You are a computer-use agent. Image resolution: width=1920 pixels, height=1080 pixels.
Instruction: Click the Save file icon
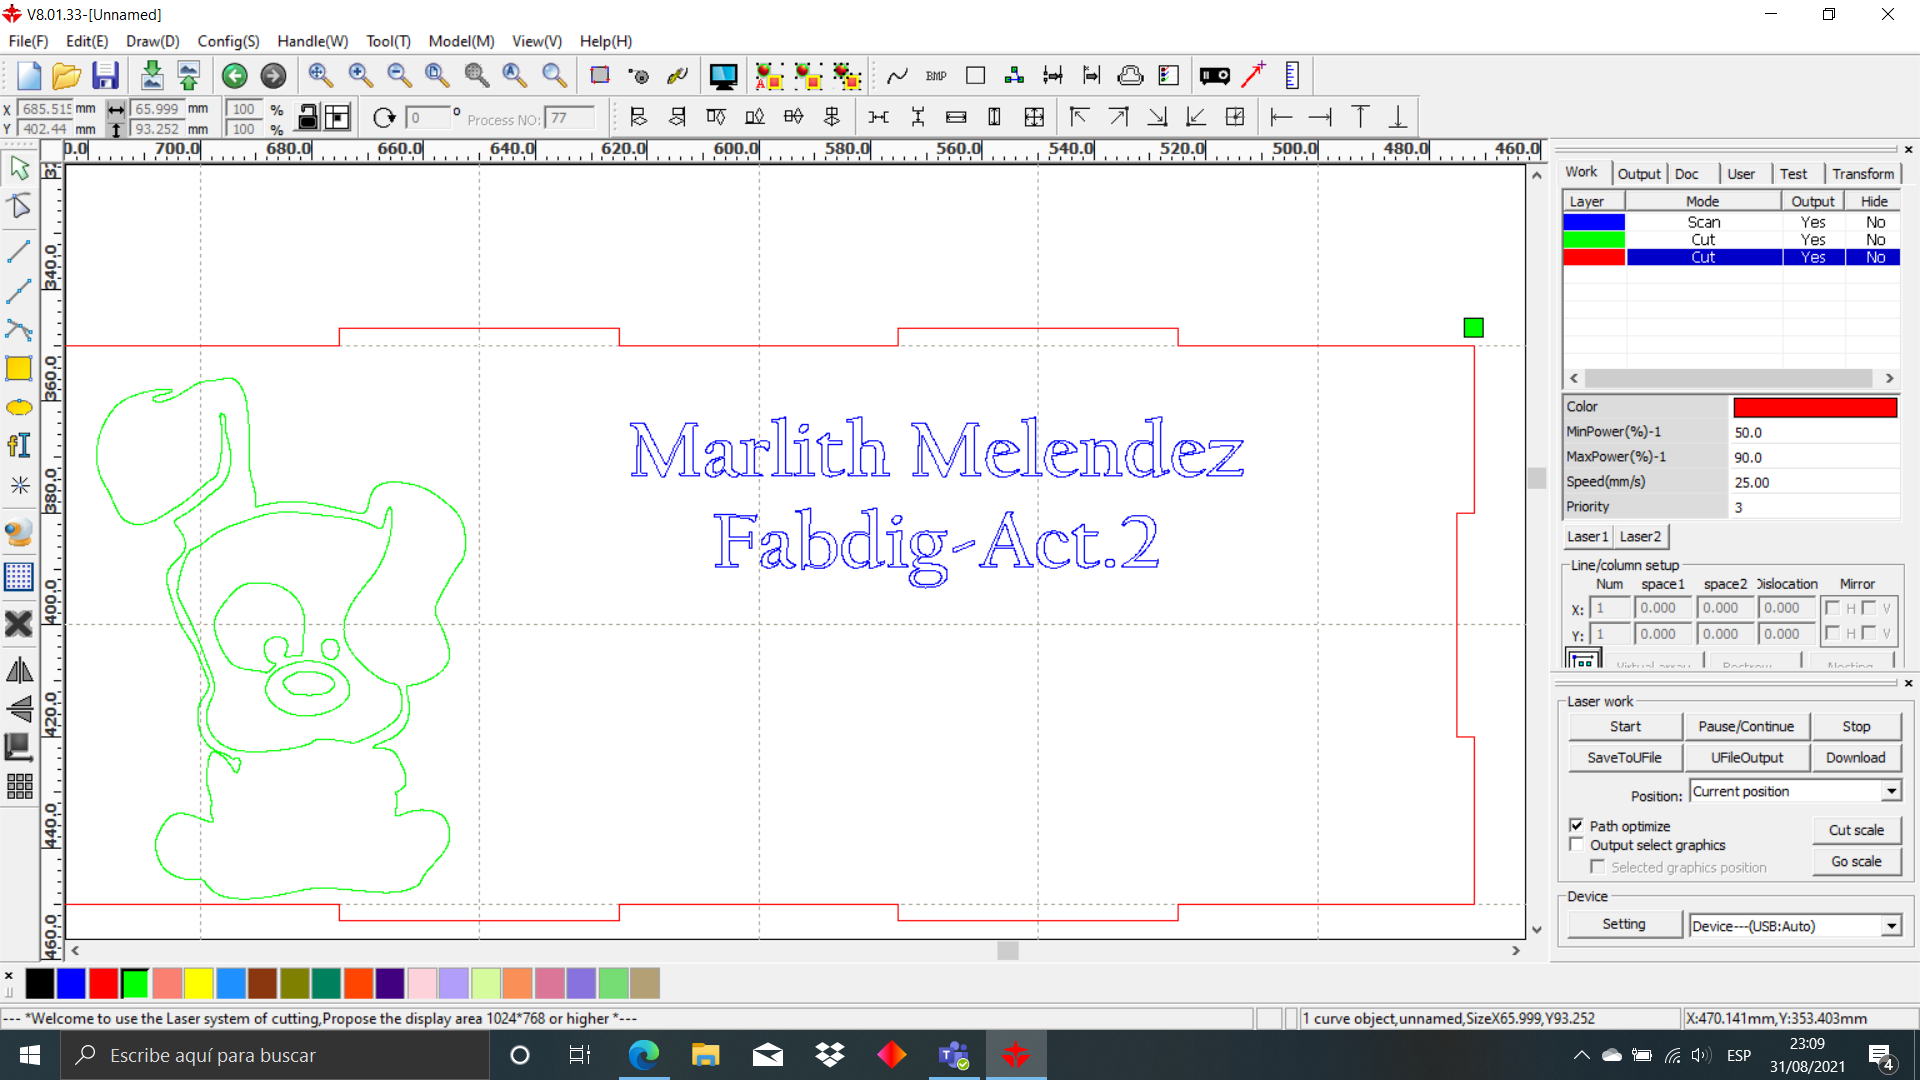click(x=105, y=76)
